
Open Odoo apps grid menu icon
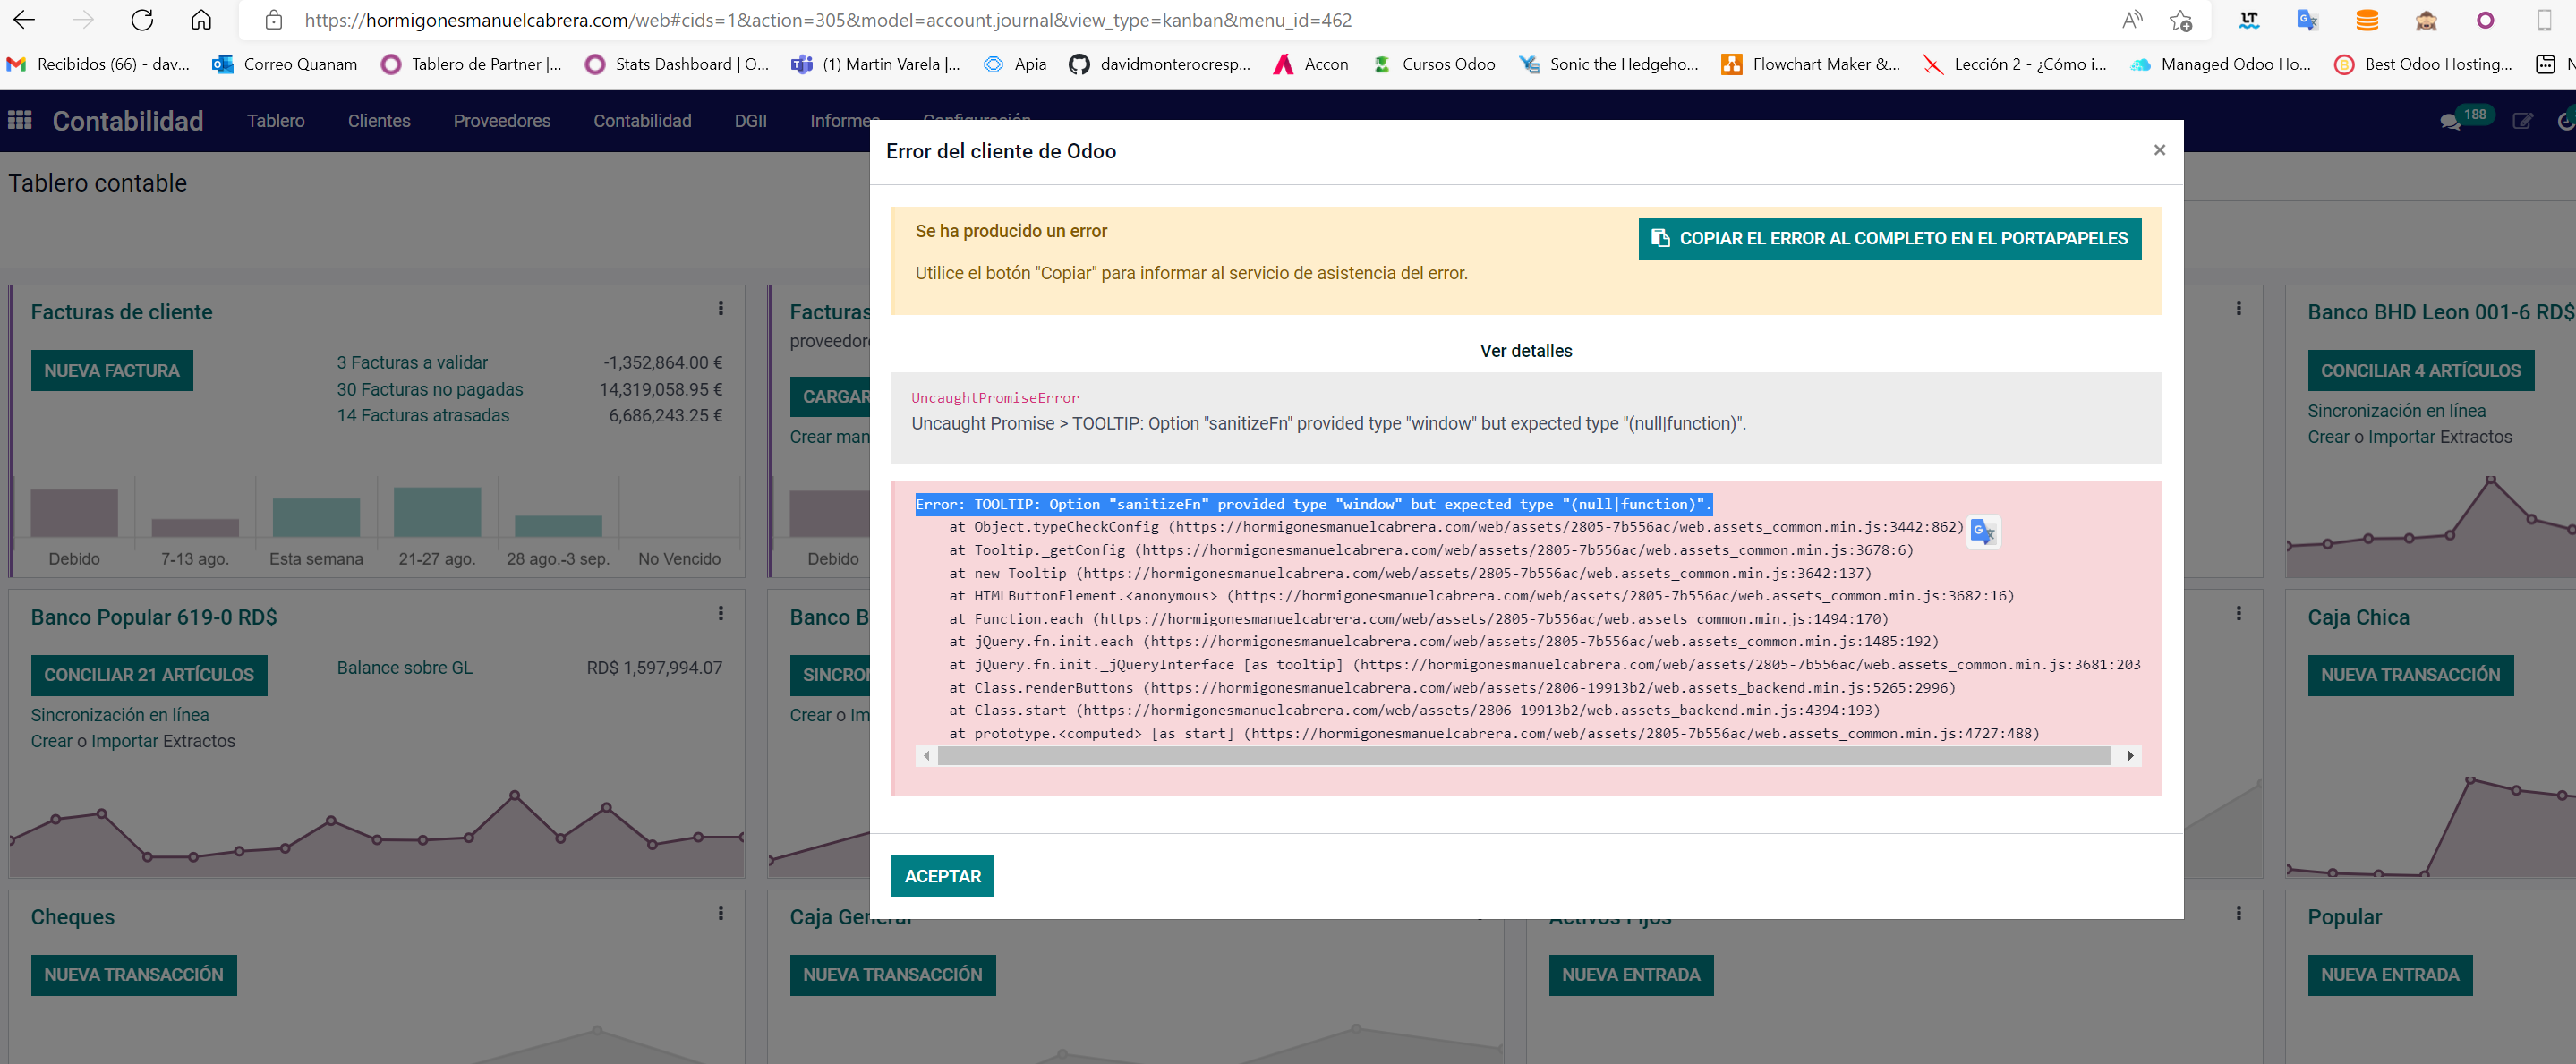coord(20,120)
